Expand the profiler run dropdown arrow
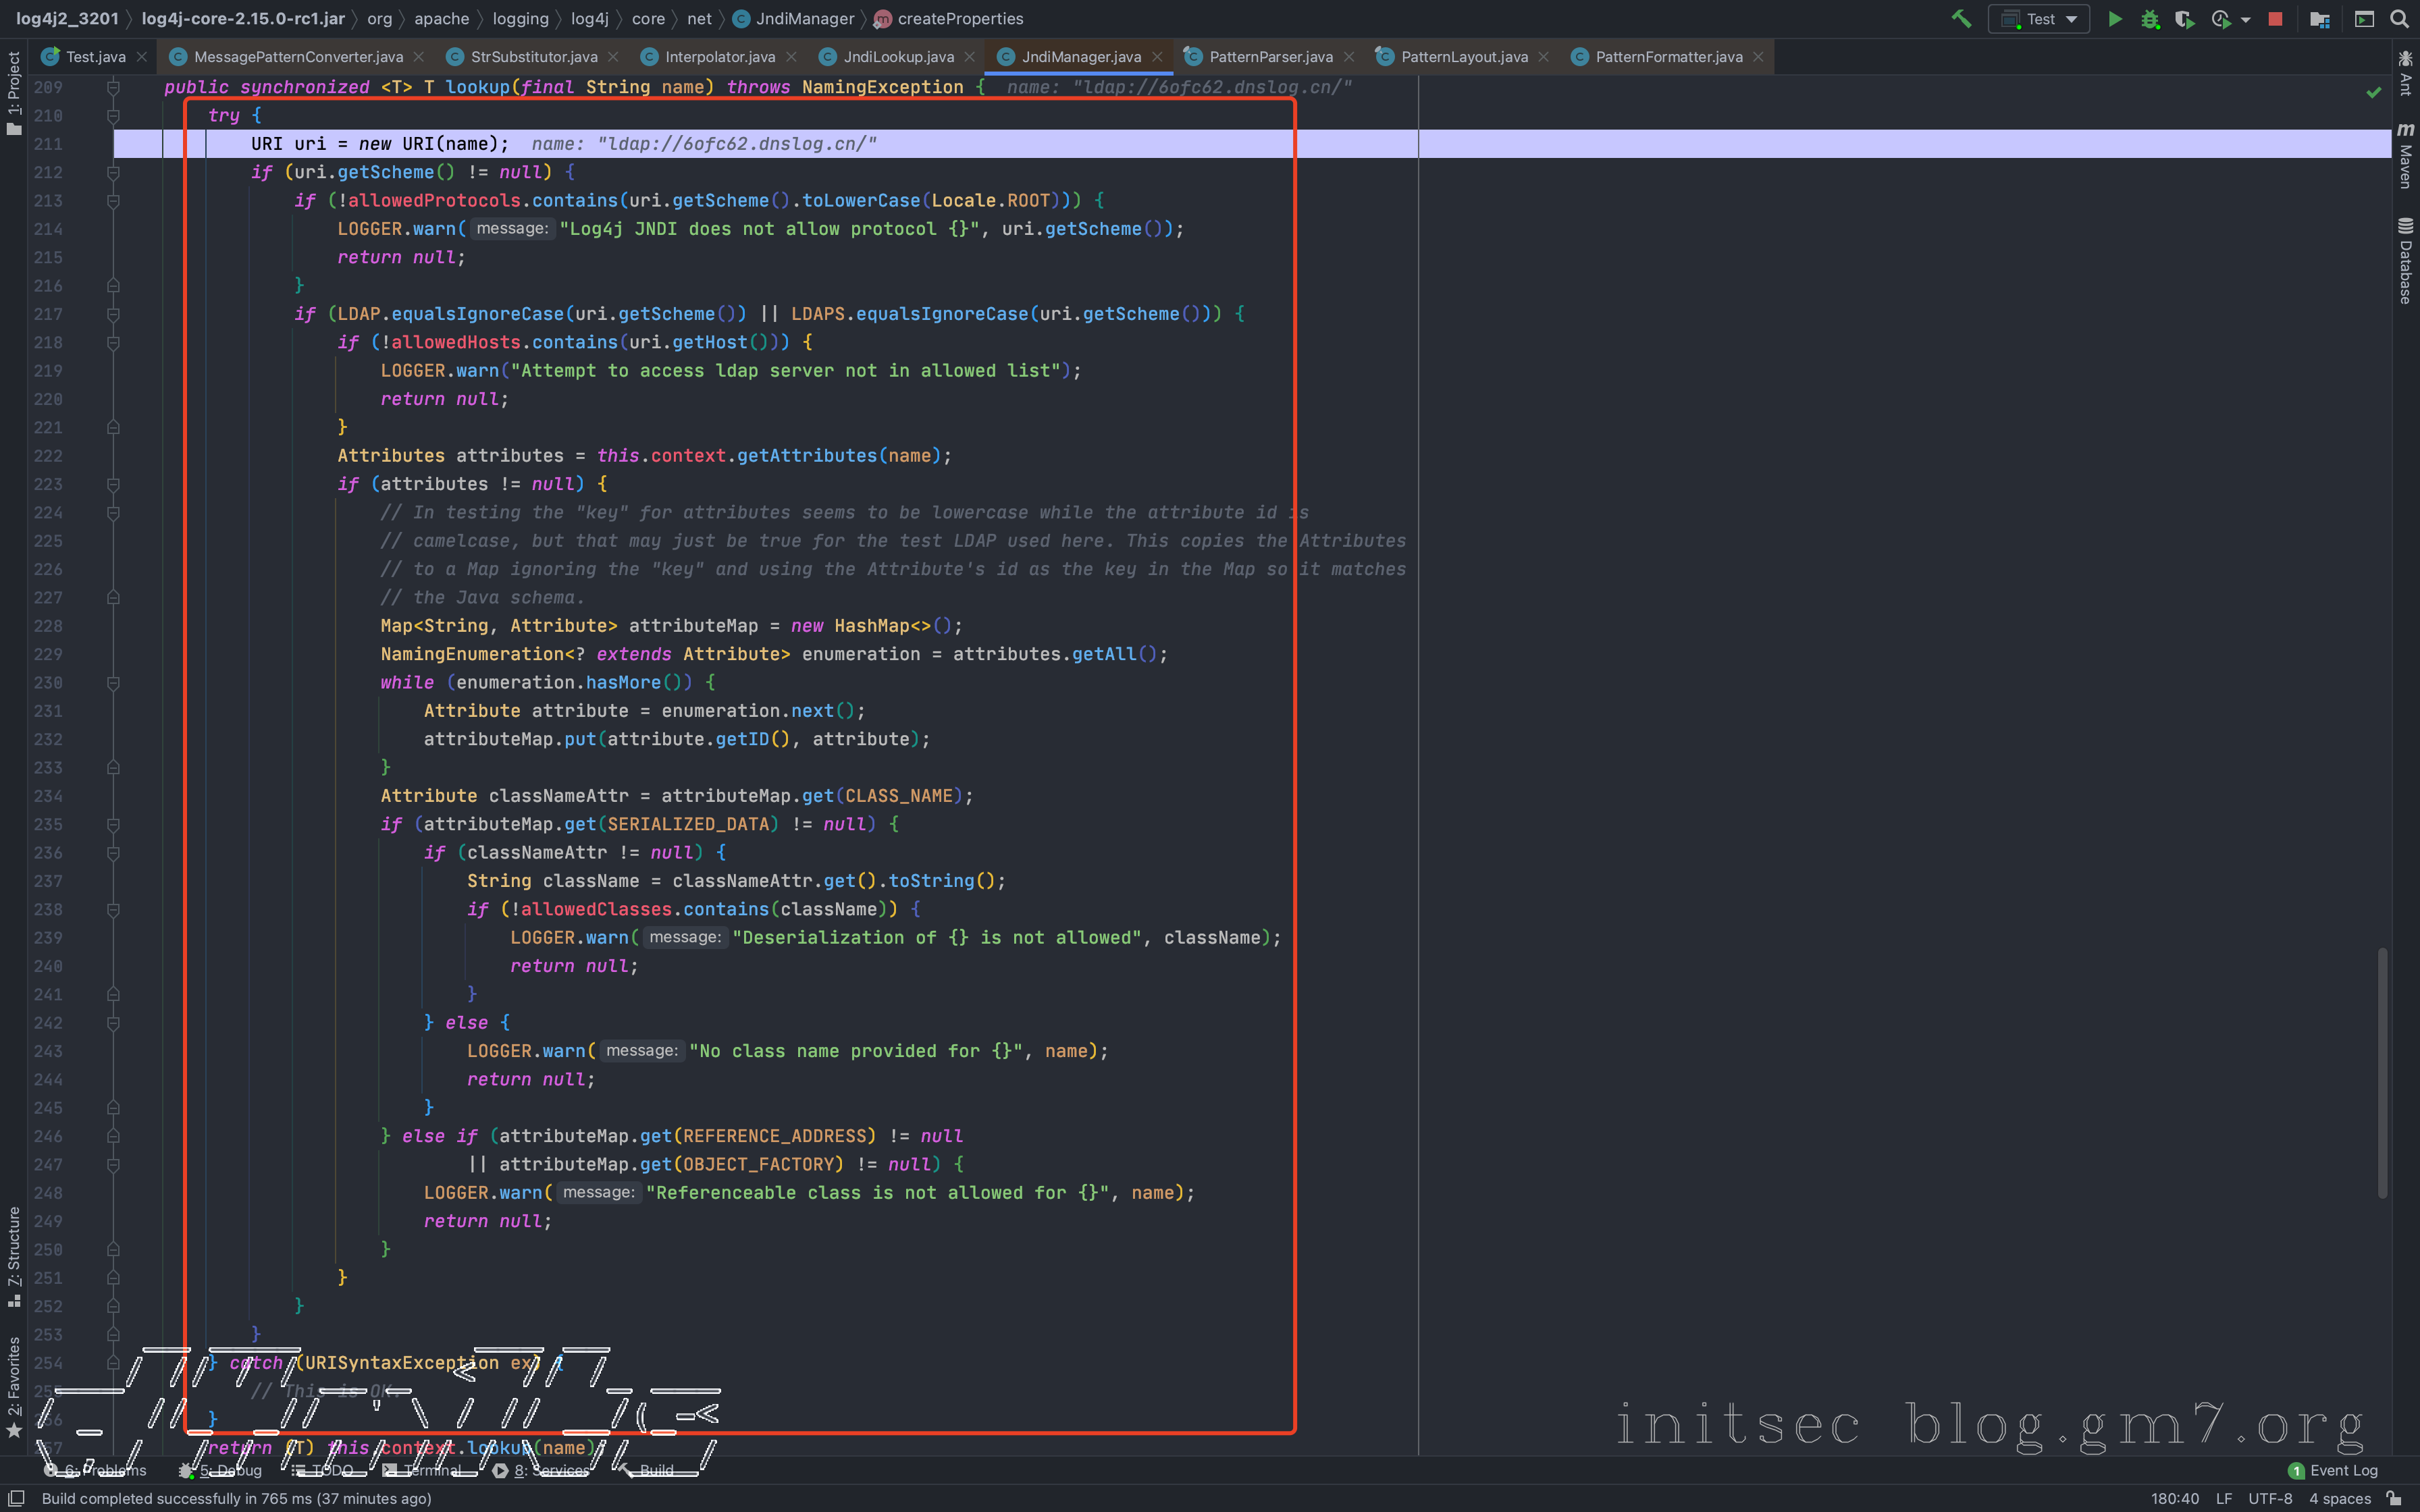 point(2246,19)
